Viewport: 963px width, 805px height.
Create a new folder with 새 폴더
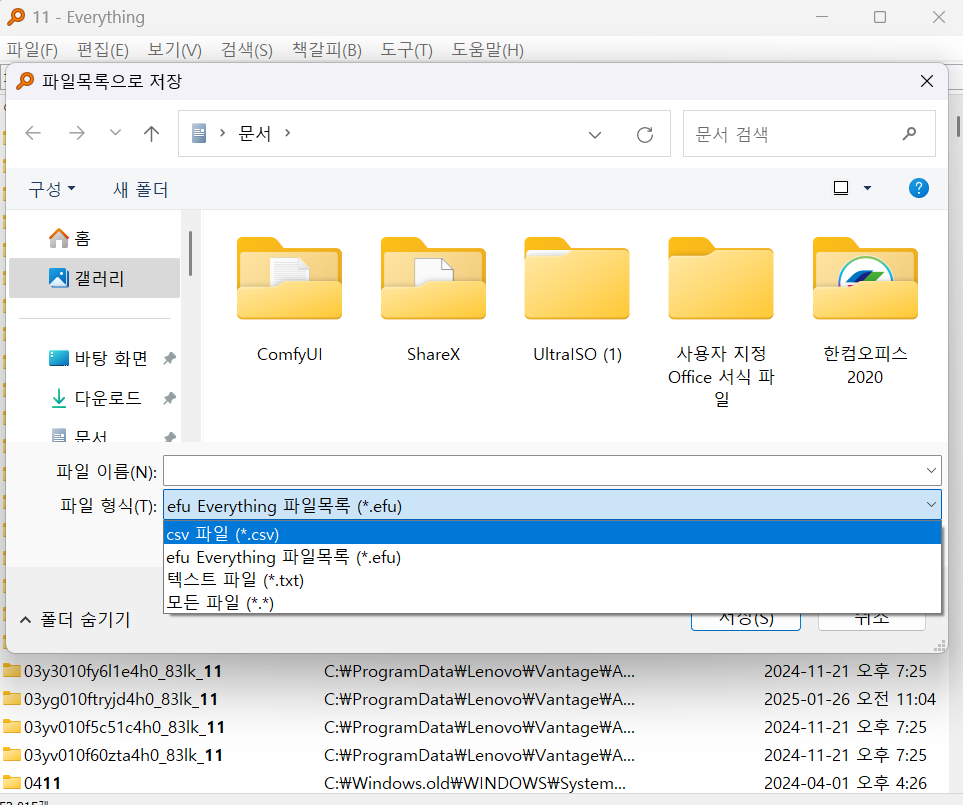[140, 189]
